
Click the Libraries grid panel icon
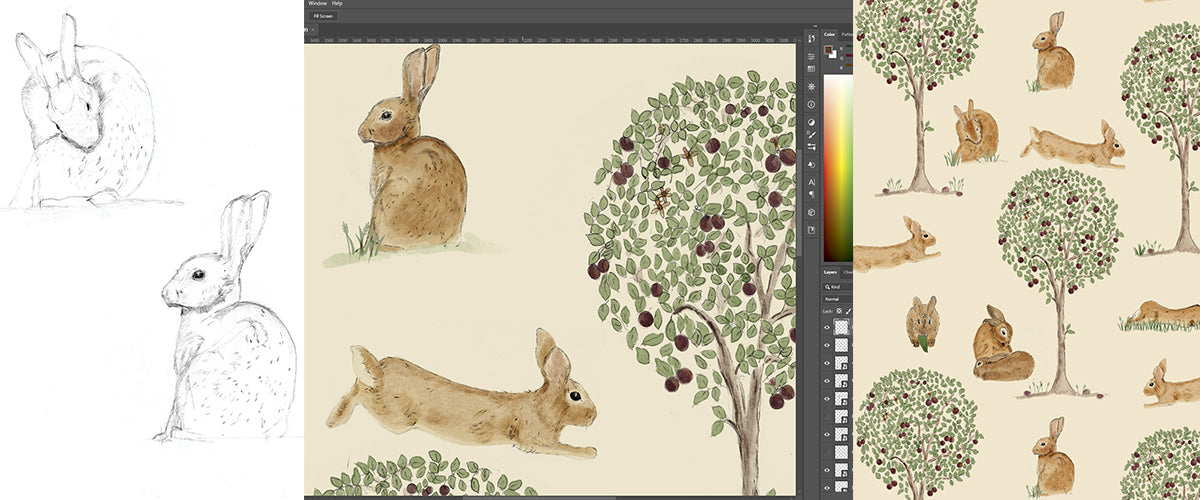pos(811,69)
